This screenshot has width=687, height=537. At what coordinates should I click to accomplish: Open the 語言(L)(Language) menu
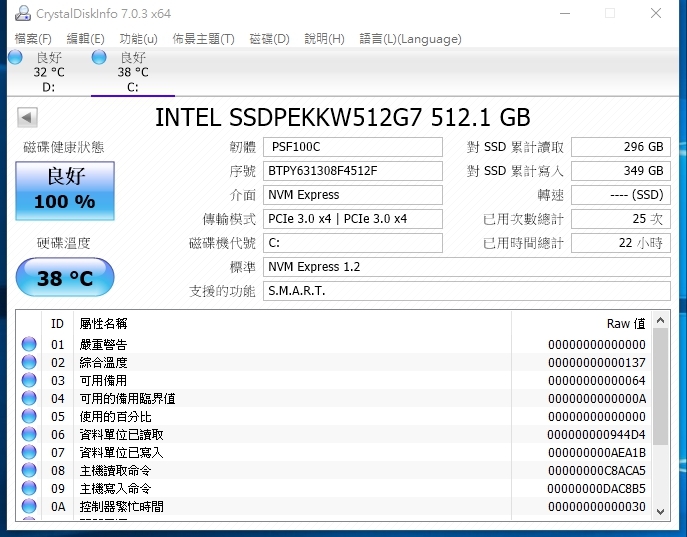point(410,39)
